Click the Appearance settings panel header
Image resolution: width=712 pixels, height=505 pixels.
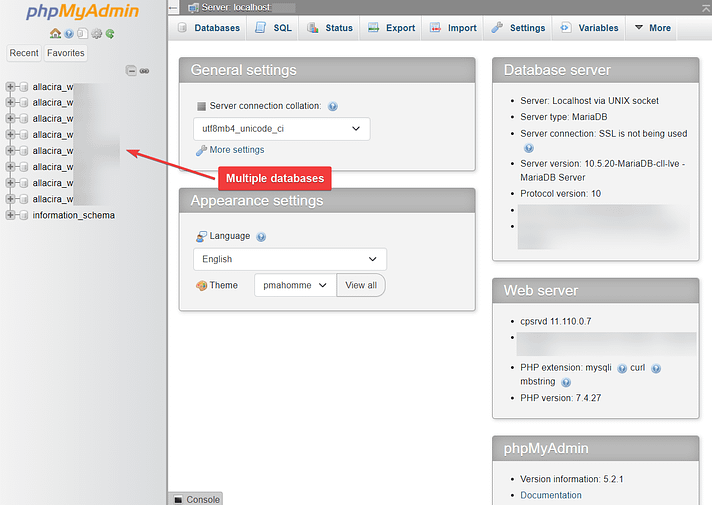327,201
